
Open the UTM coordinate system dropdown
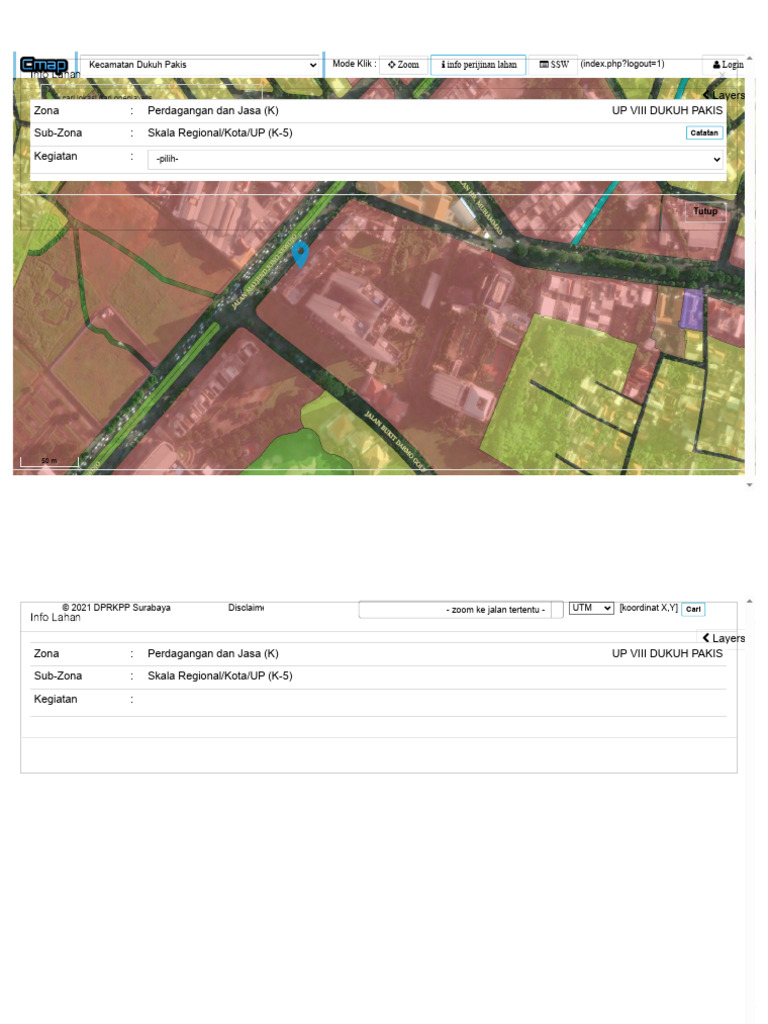(591, 608)
